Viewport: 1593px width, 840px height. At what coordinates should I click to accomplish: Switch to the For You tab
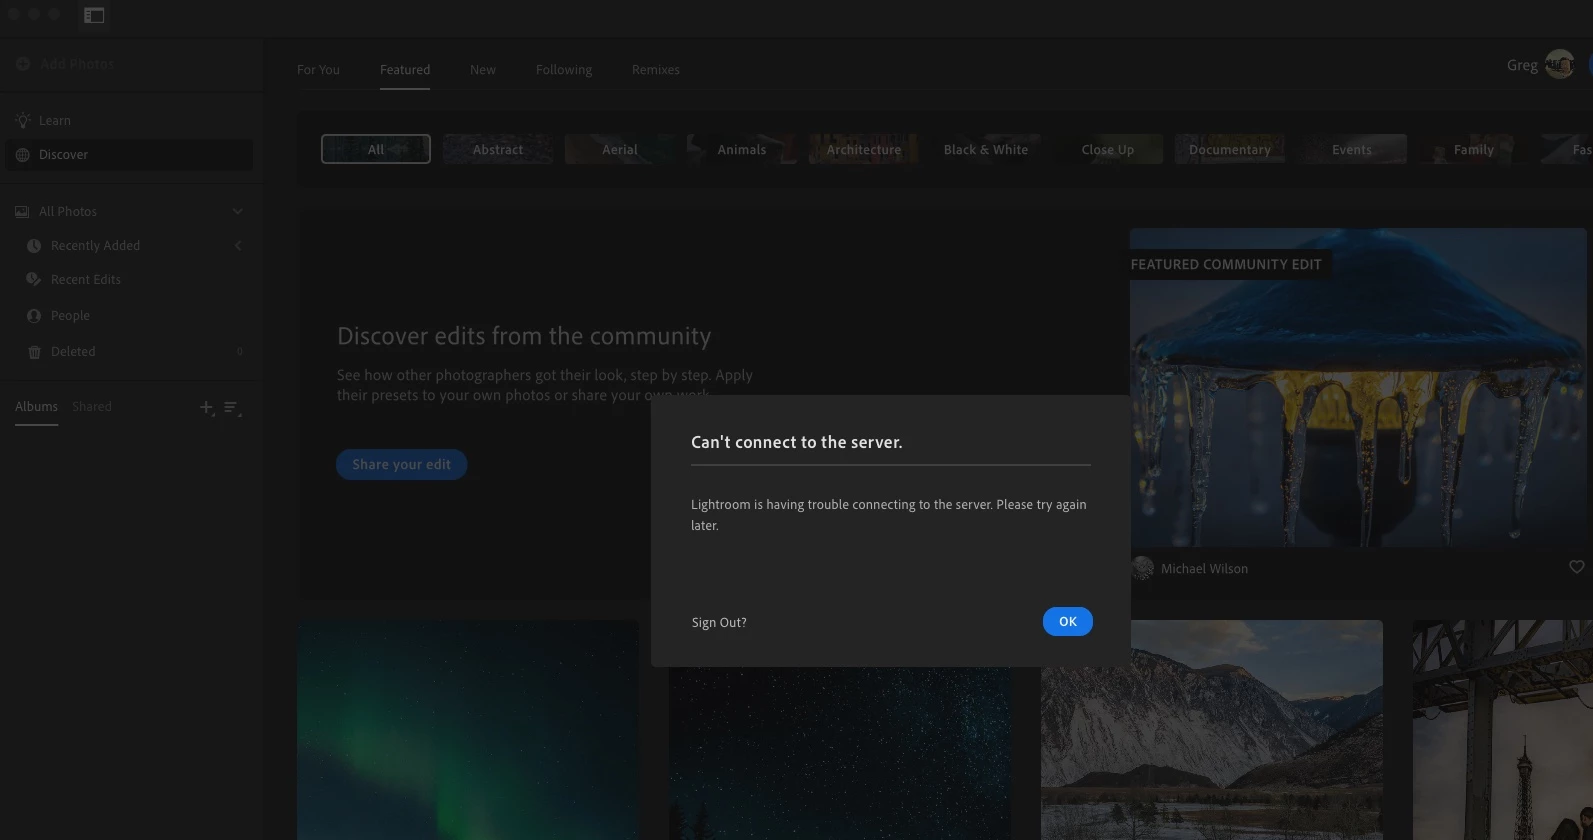pos(318,69)
